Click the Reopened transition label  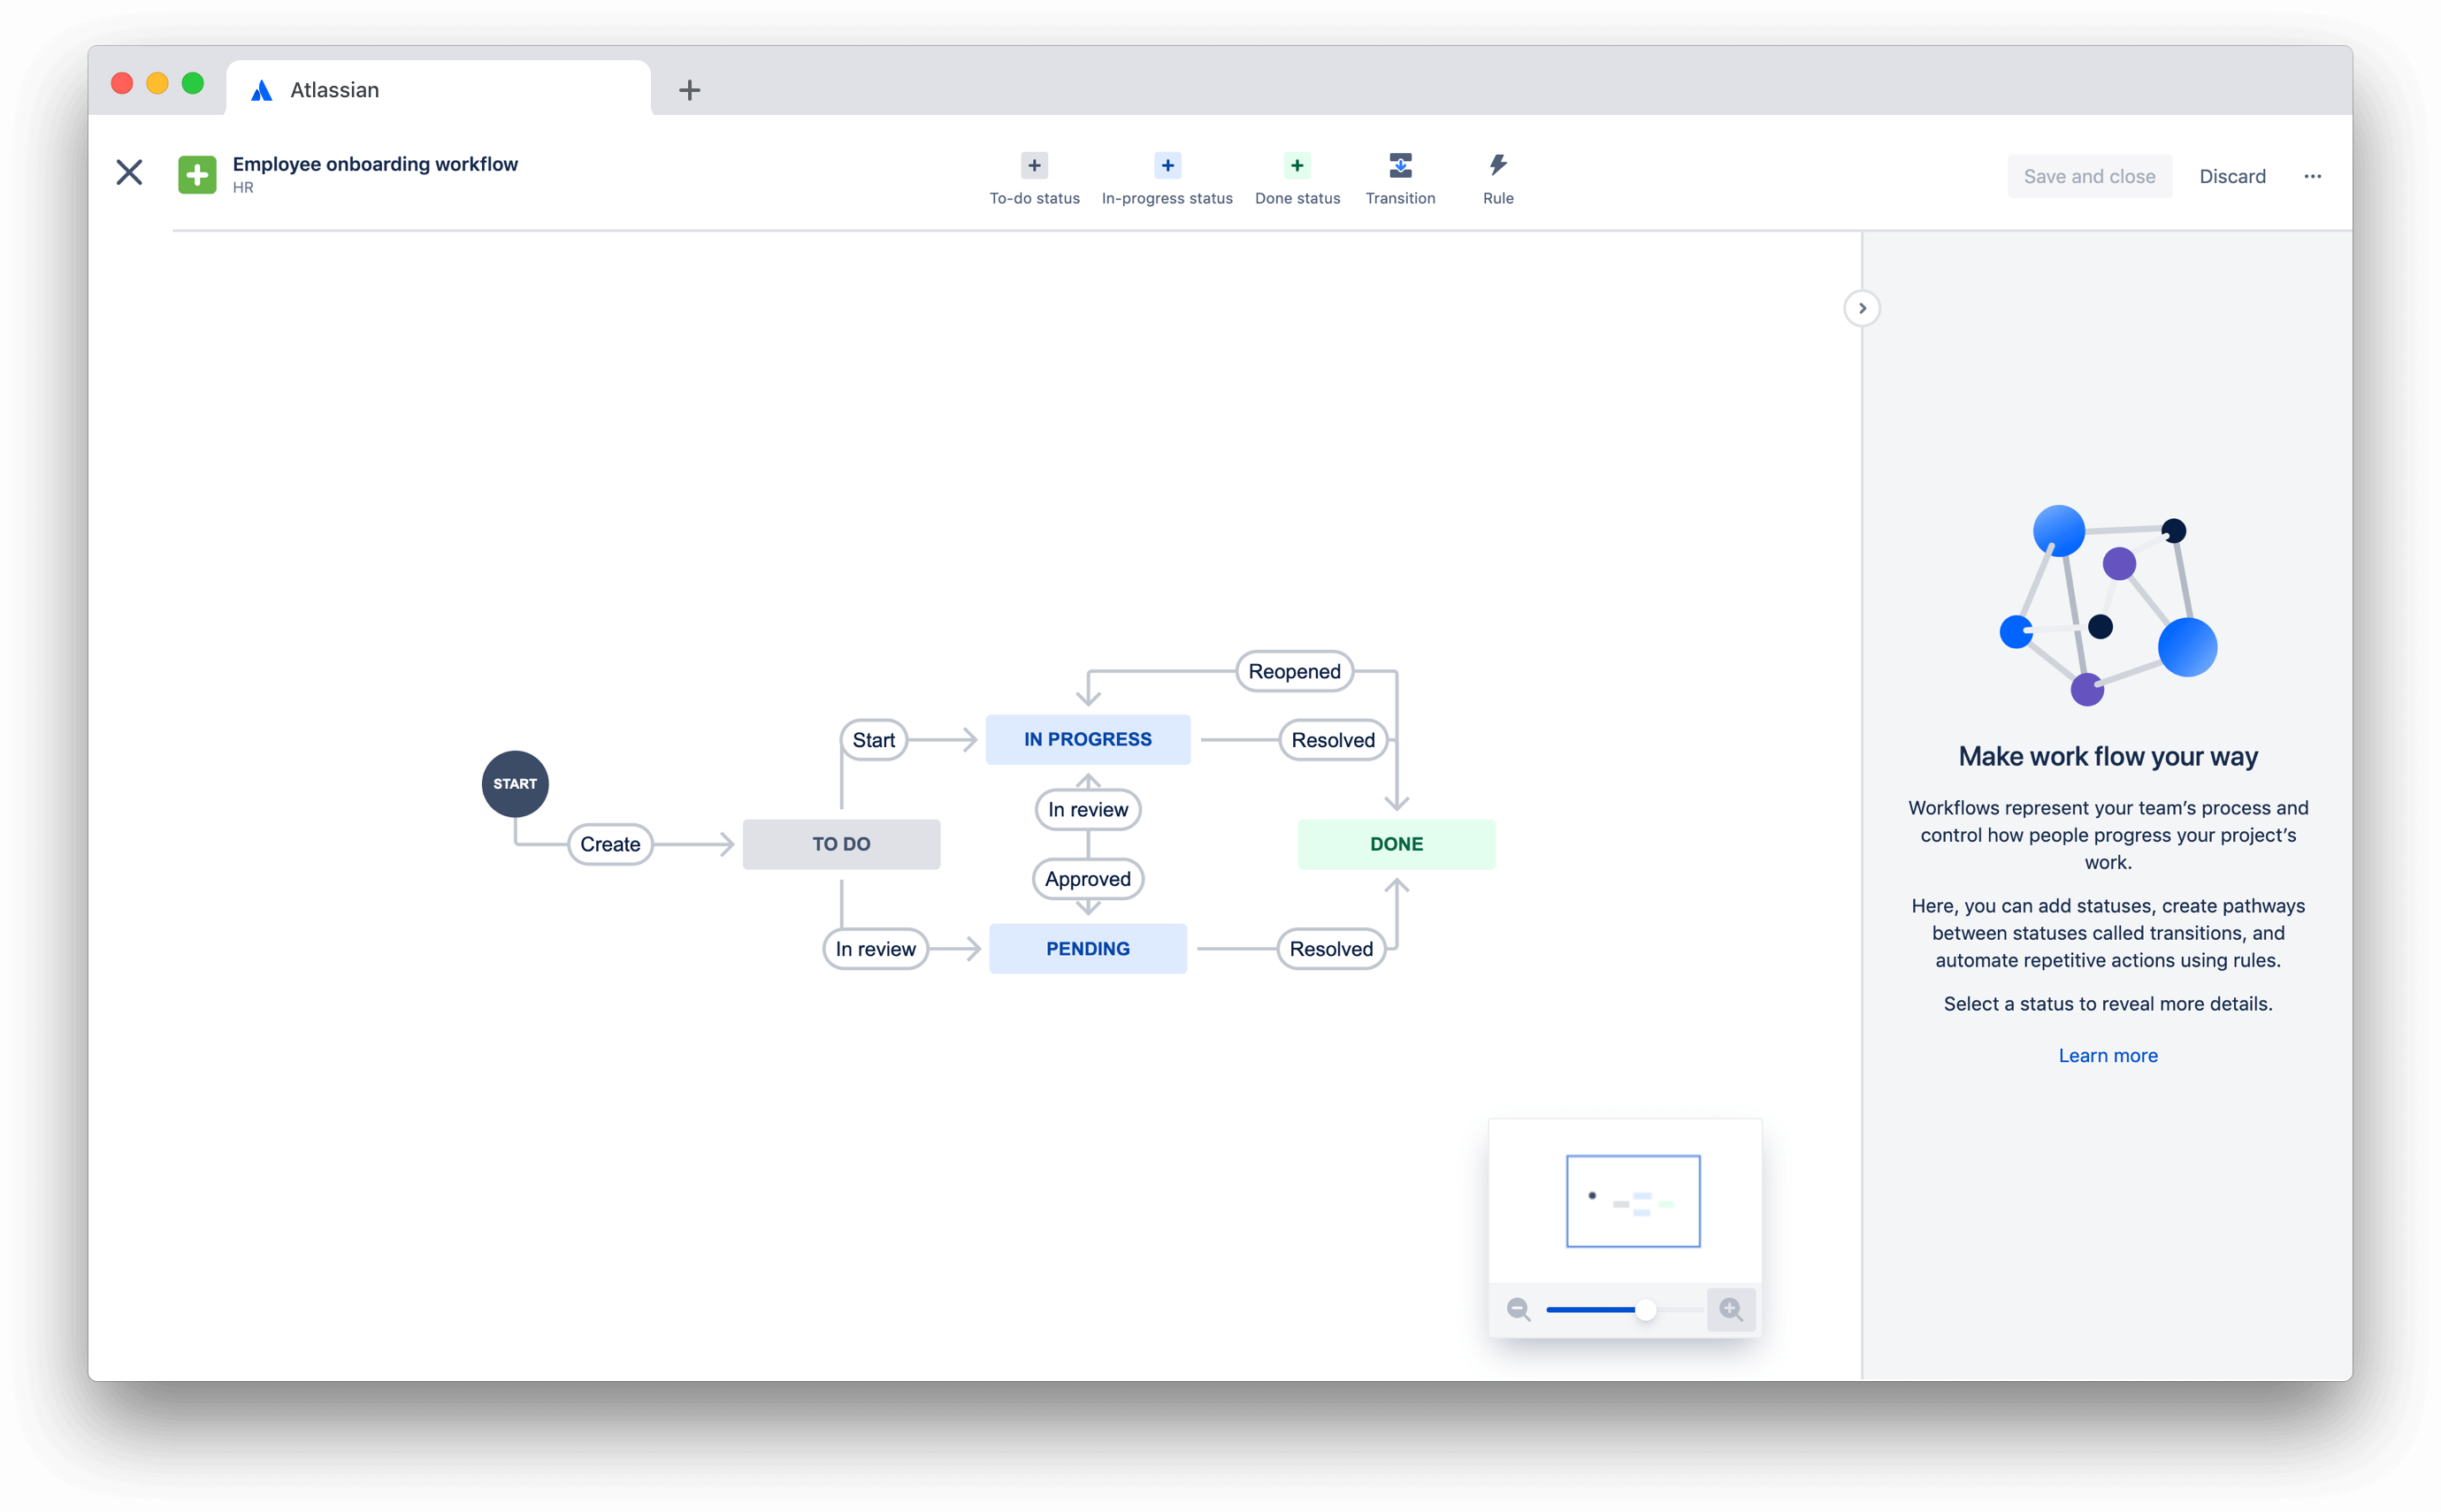click(x=1296, y=671)
